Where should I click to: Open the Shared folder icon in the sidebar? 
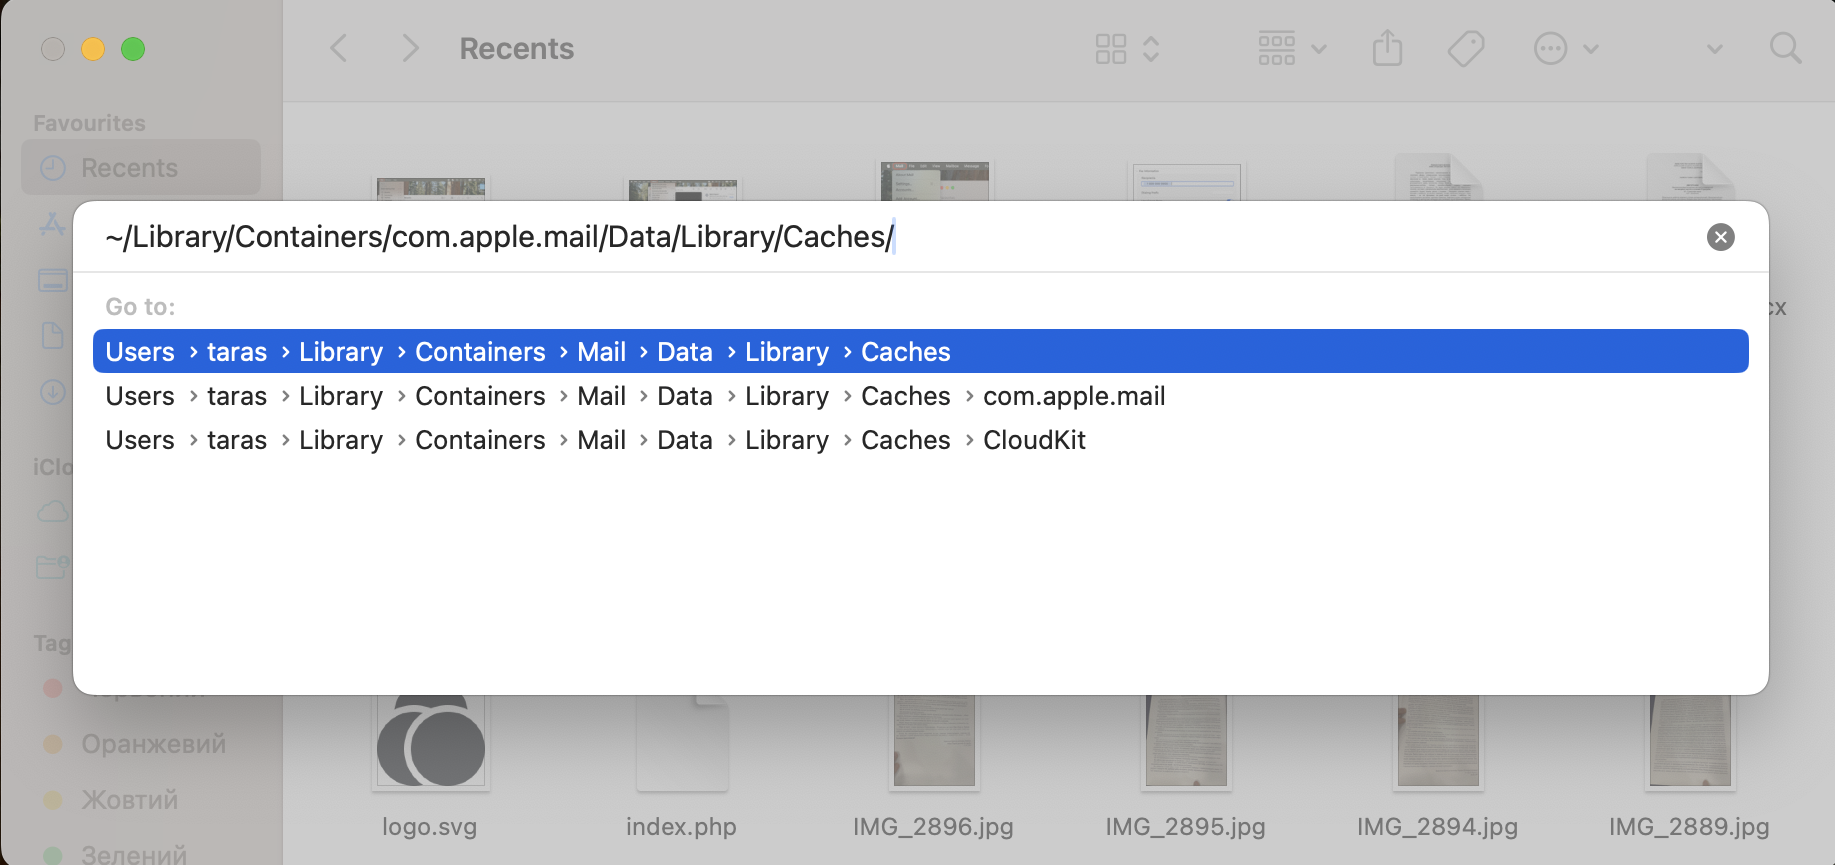[x=52, y=566]
